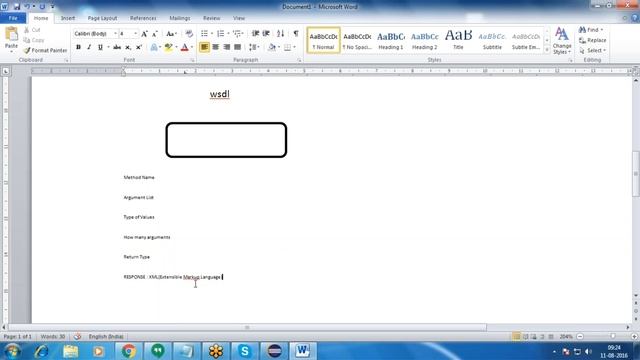The height and width of the screenshot is (360, 640).
Task: Switch to the Page Layout tab
Action: (102, 18)
